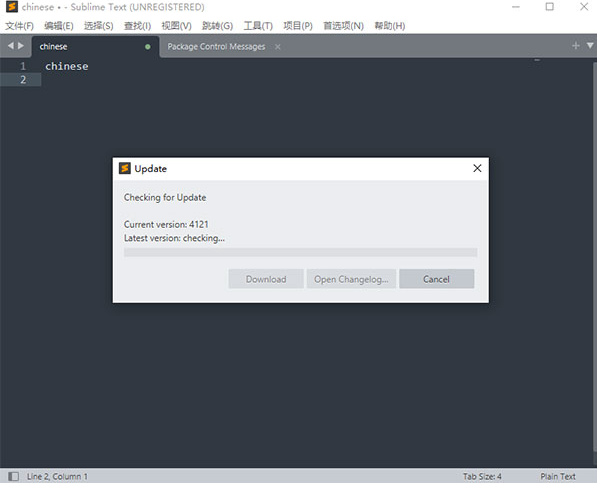
Task: Open the 编辑(E) menu
Action: click(x=59, y=26)
